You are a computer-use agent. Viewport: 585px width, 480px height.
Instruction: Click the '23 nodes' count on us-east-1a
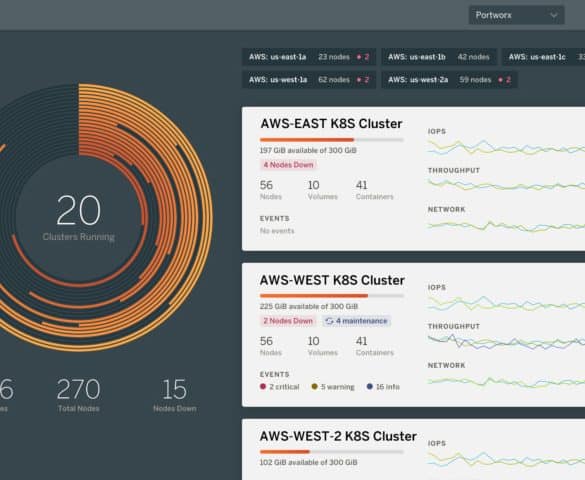coord(334,57)
